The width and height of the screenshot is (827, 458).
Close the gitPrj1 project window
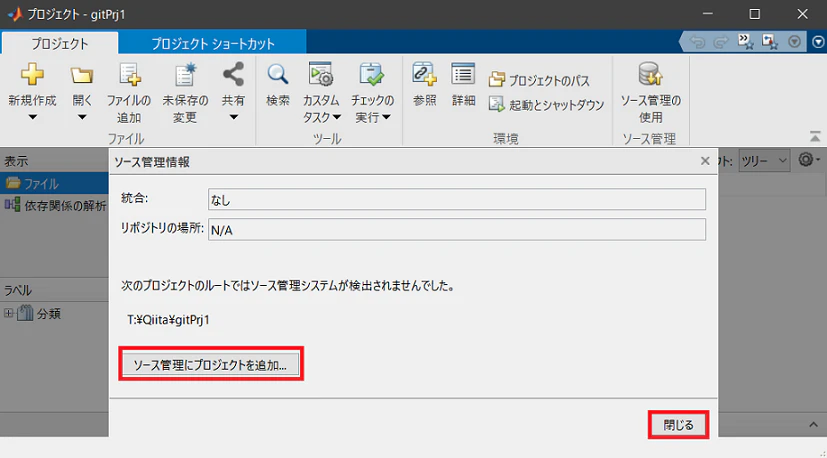point(802,14)
